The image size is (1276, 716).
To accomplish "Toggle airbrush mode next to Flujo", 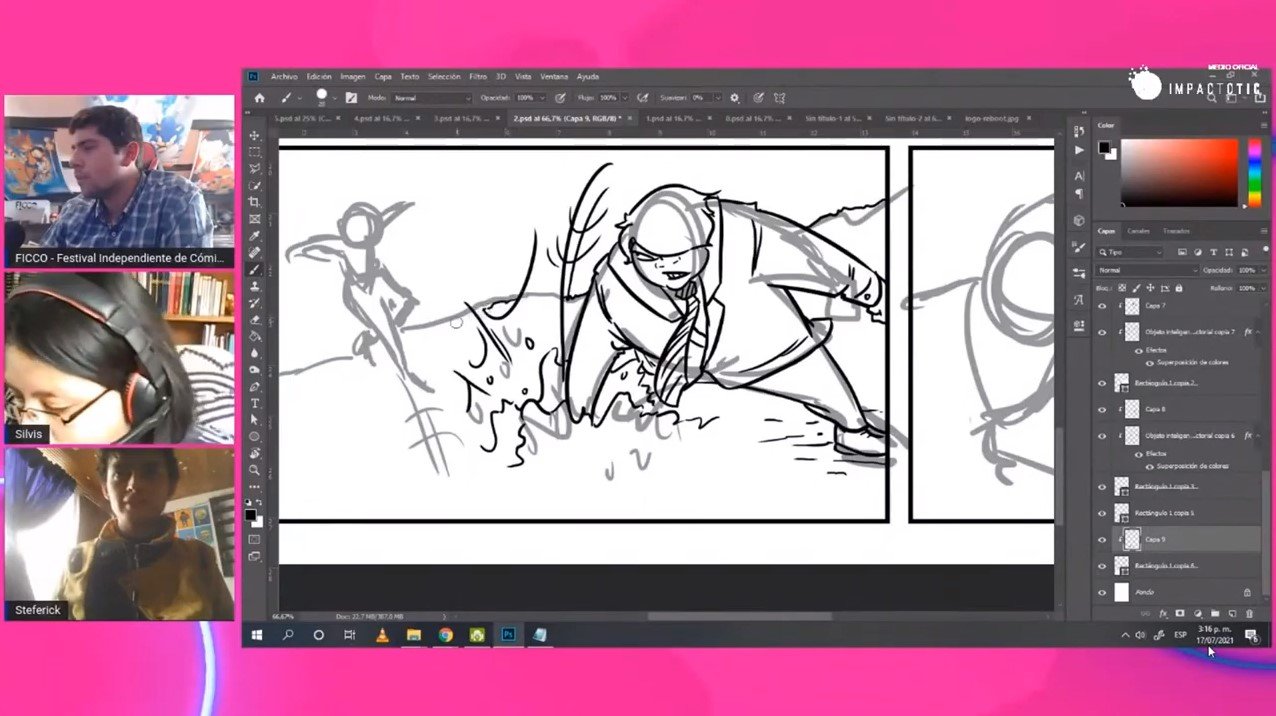I will (x=642, y=98).
